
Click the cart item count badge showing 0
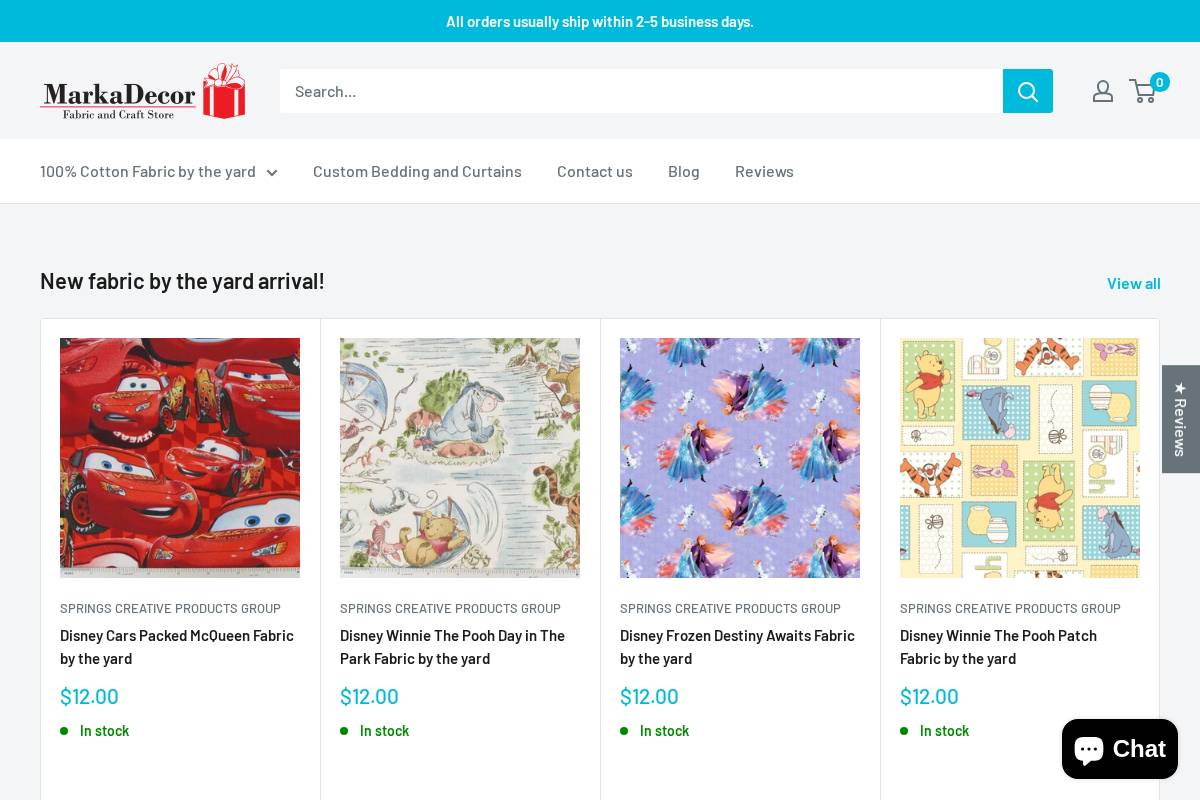click(x=1159, y=81)
